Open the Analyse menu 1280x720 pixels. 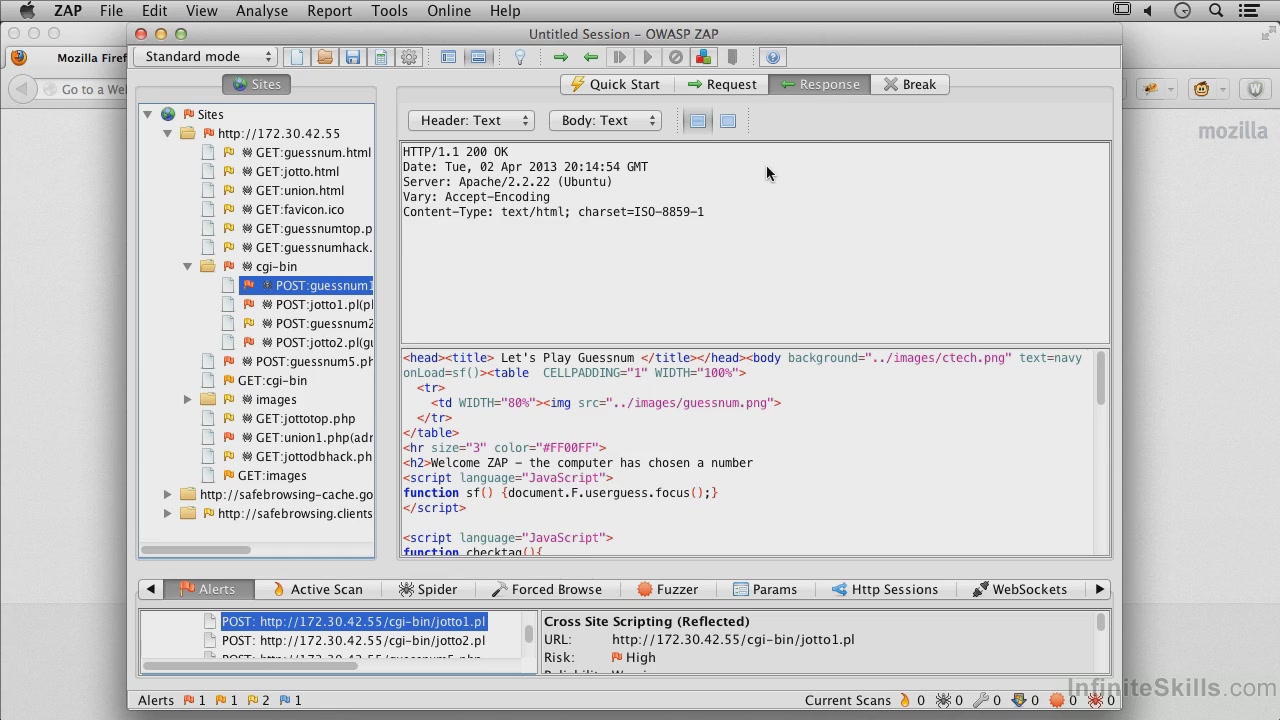pyautogui.click(x=262, y=11)
